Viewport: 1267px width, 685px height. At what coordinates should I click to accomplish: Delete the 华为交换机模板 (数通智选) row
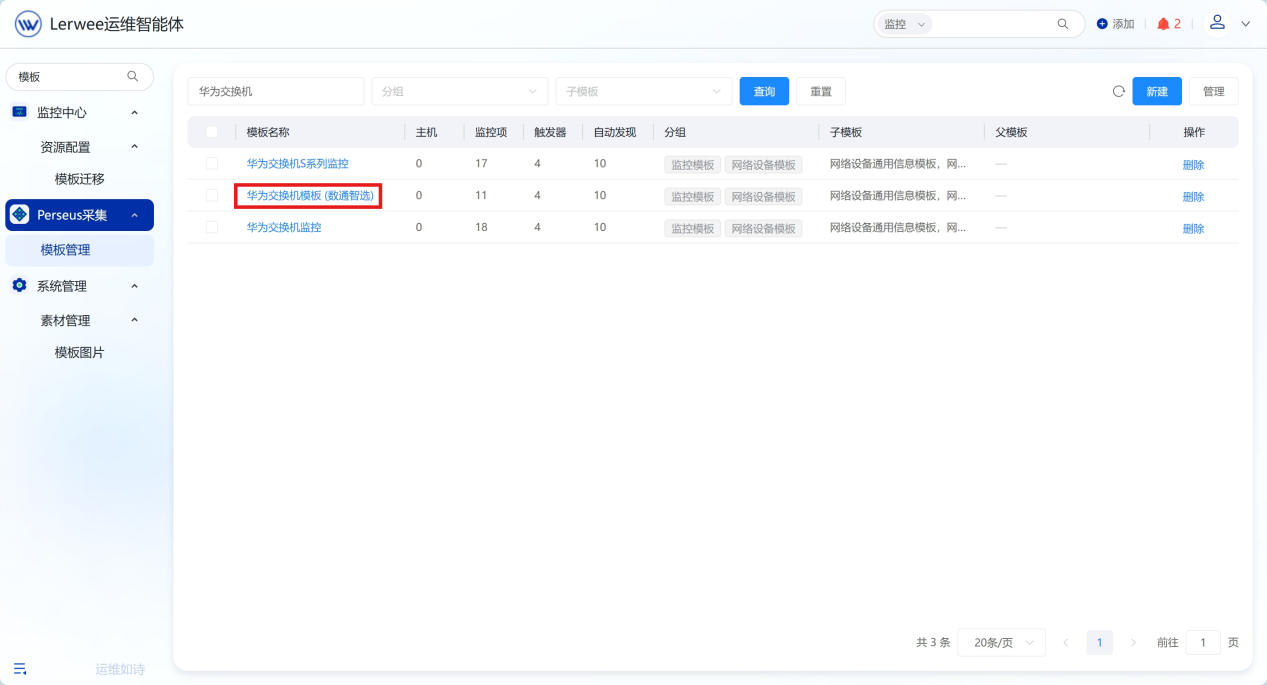pyautogui.click(x=1194, y=197)
